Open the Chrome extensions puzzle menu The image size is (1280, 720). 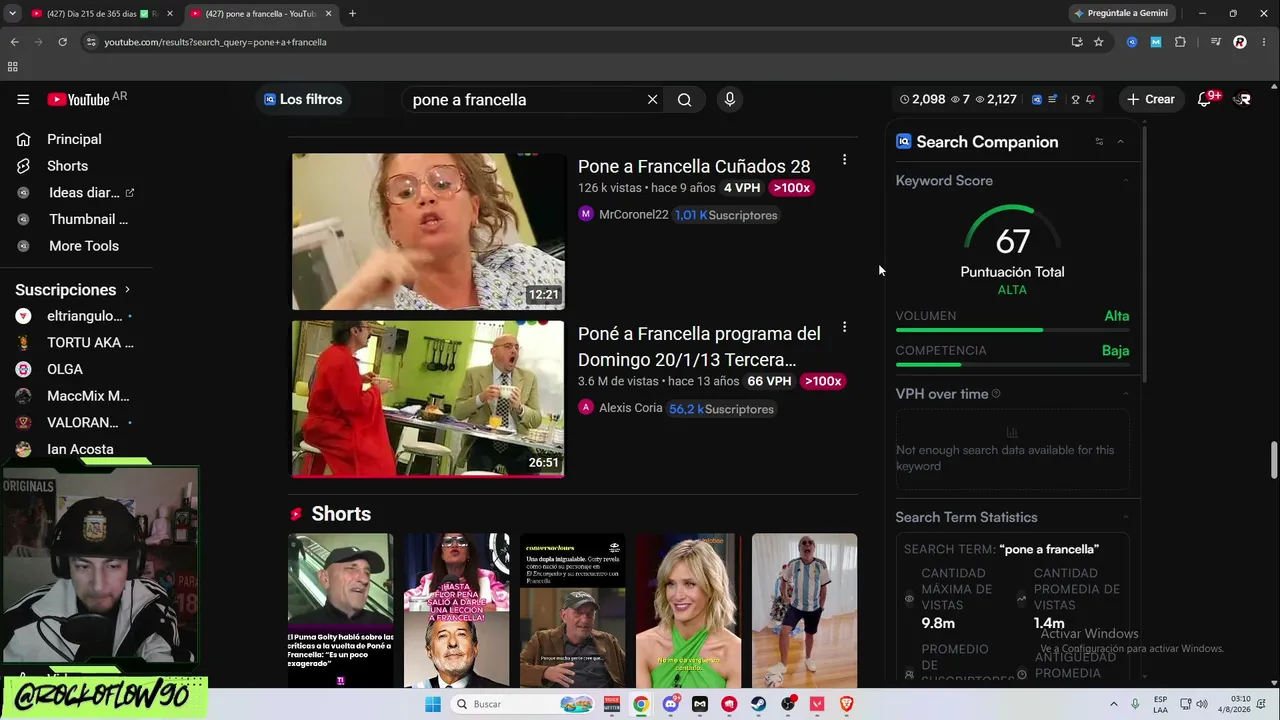[x=1180, y=42]
